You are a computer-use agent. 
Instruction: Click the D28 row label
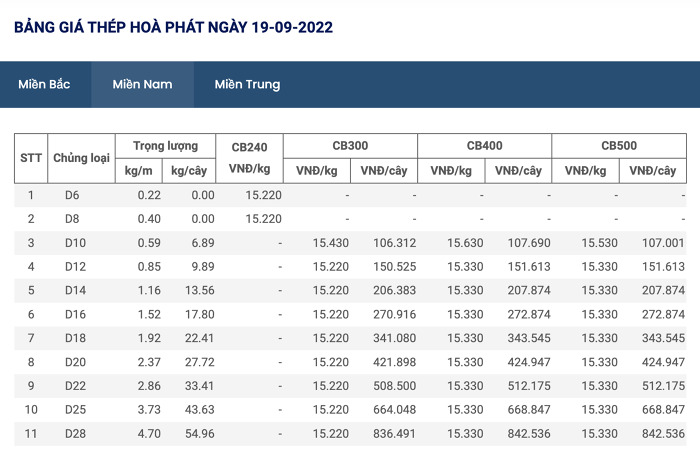[75, 434]
